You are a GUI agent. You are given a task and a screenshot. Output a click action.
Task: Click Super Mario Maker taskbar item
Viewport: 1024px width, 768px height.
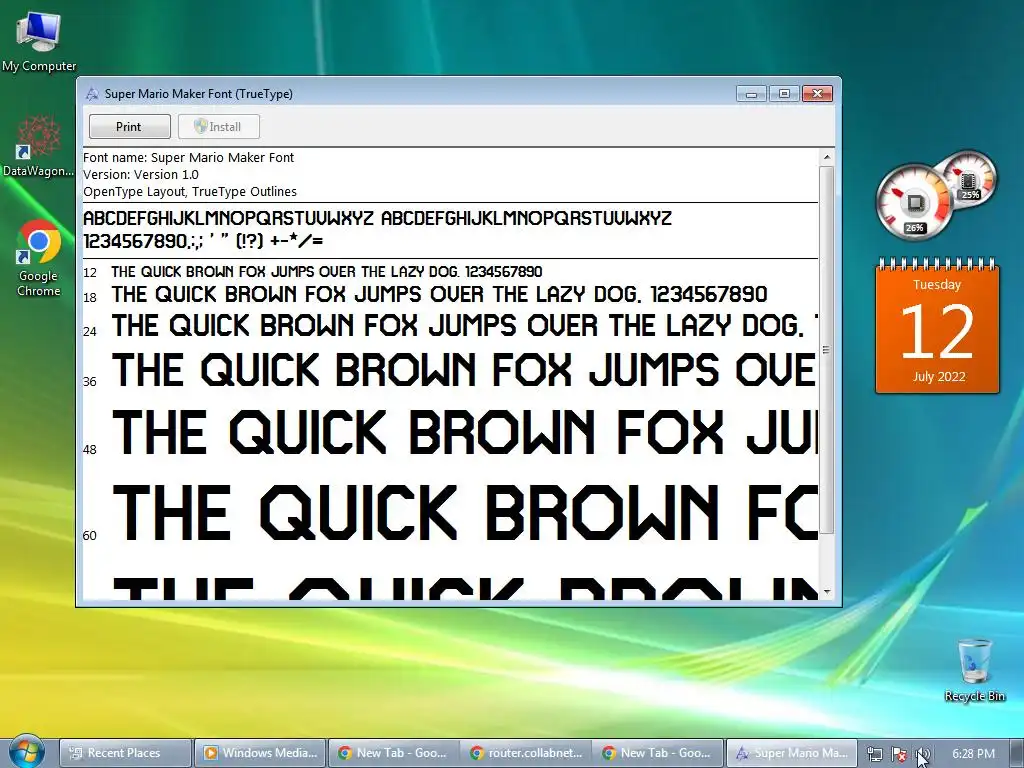point(792,753)
